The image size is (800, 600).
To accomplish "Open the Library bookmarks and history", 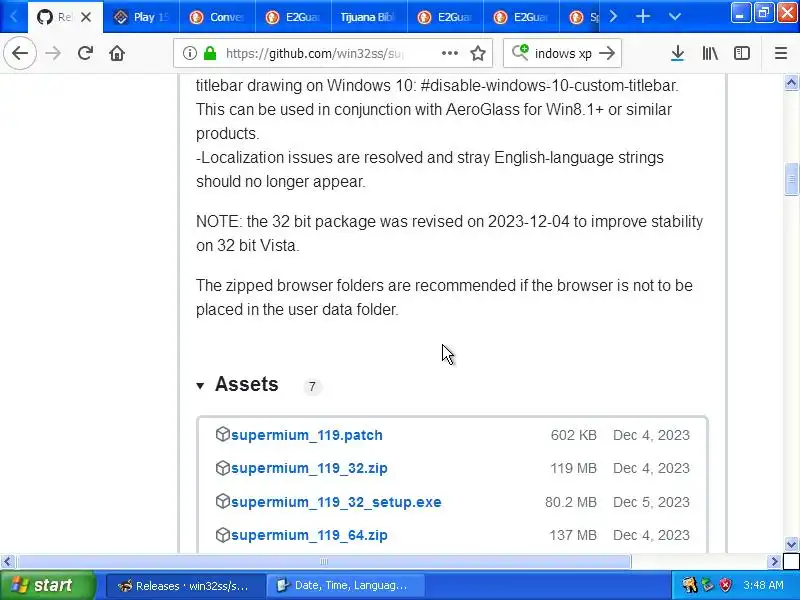I will (710, 53).
